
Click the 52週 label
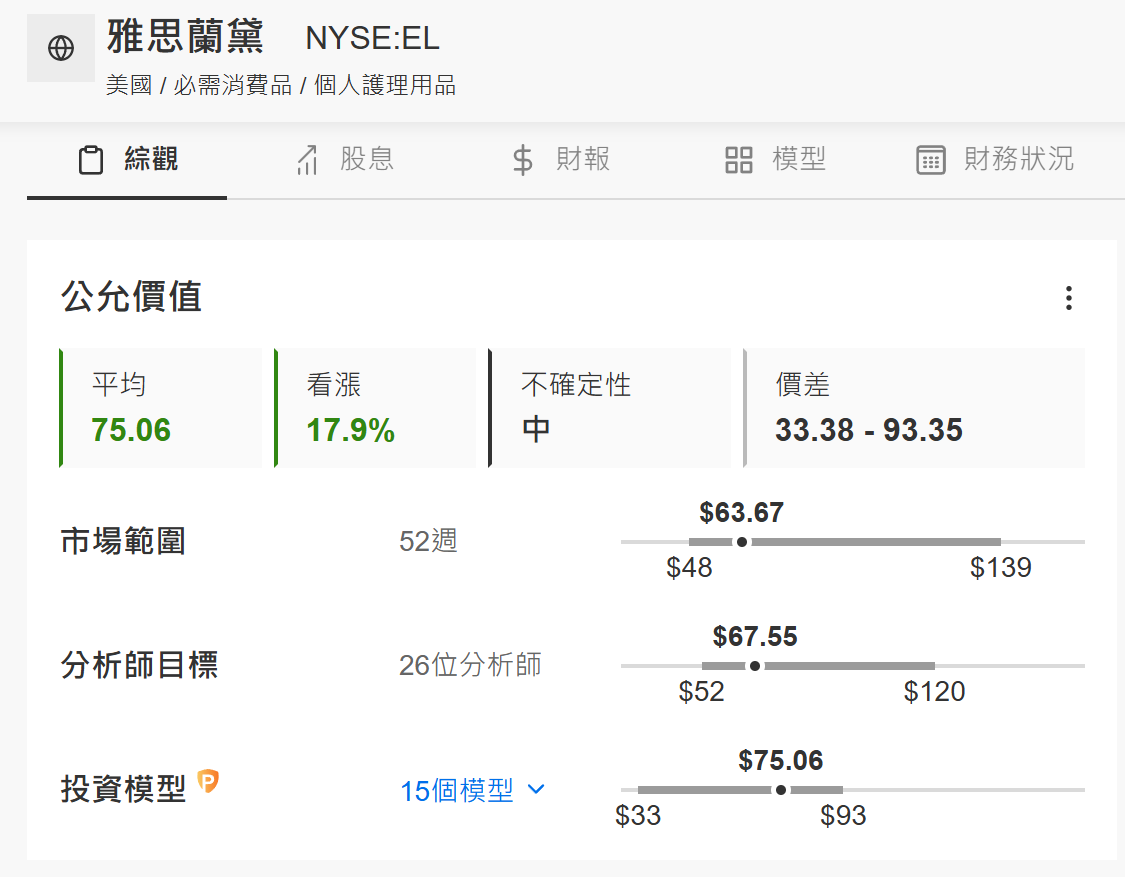pos(428,541)
